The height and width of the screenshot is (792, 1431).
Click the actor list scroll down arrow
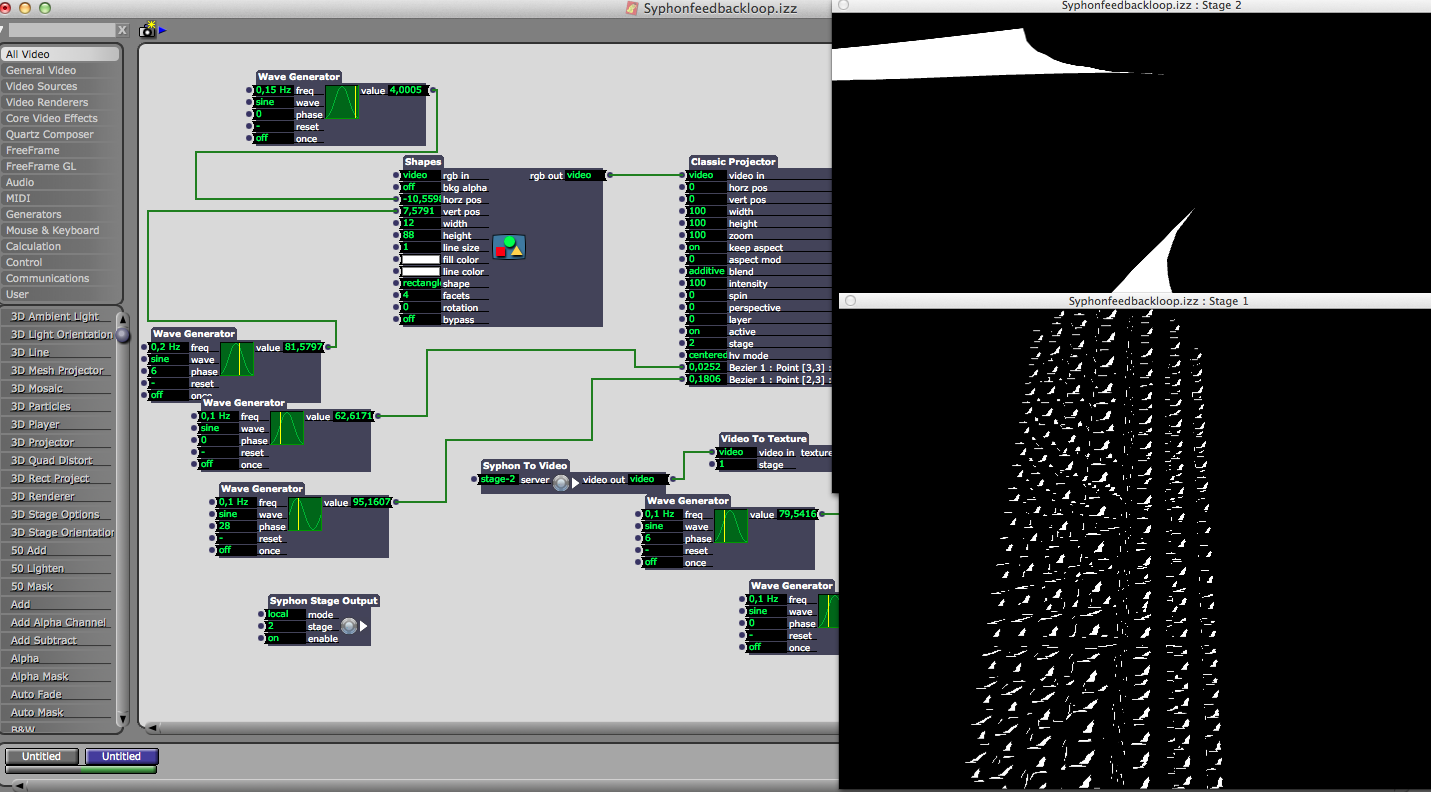click(123, 718)
